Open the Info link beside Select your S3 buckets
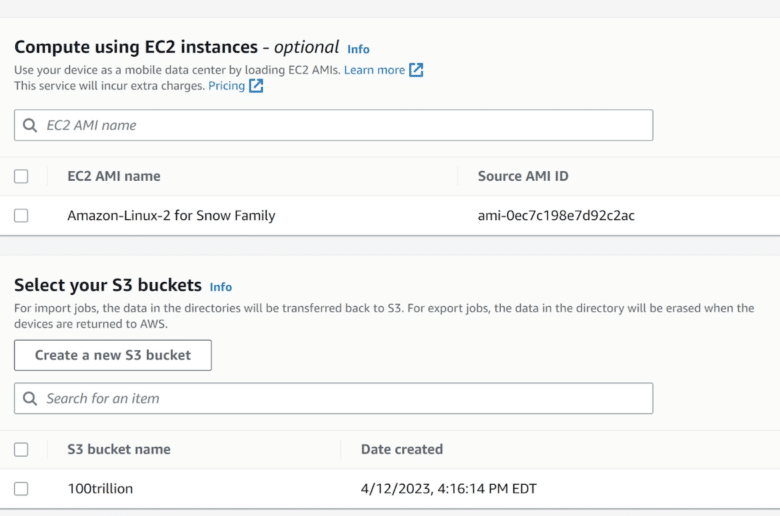 (220, 287)
